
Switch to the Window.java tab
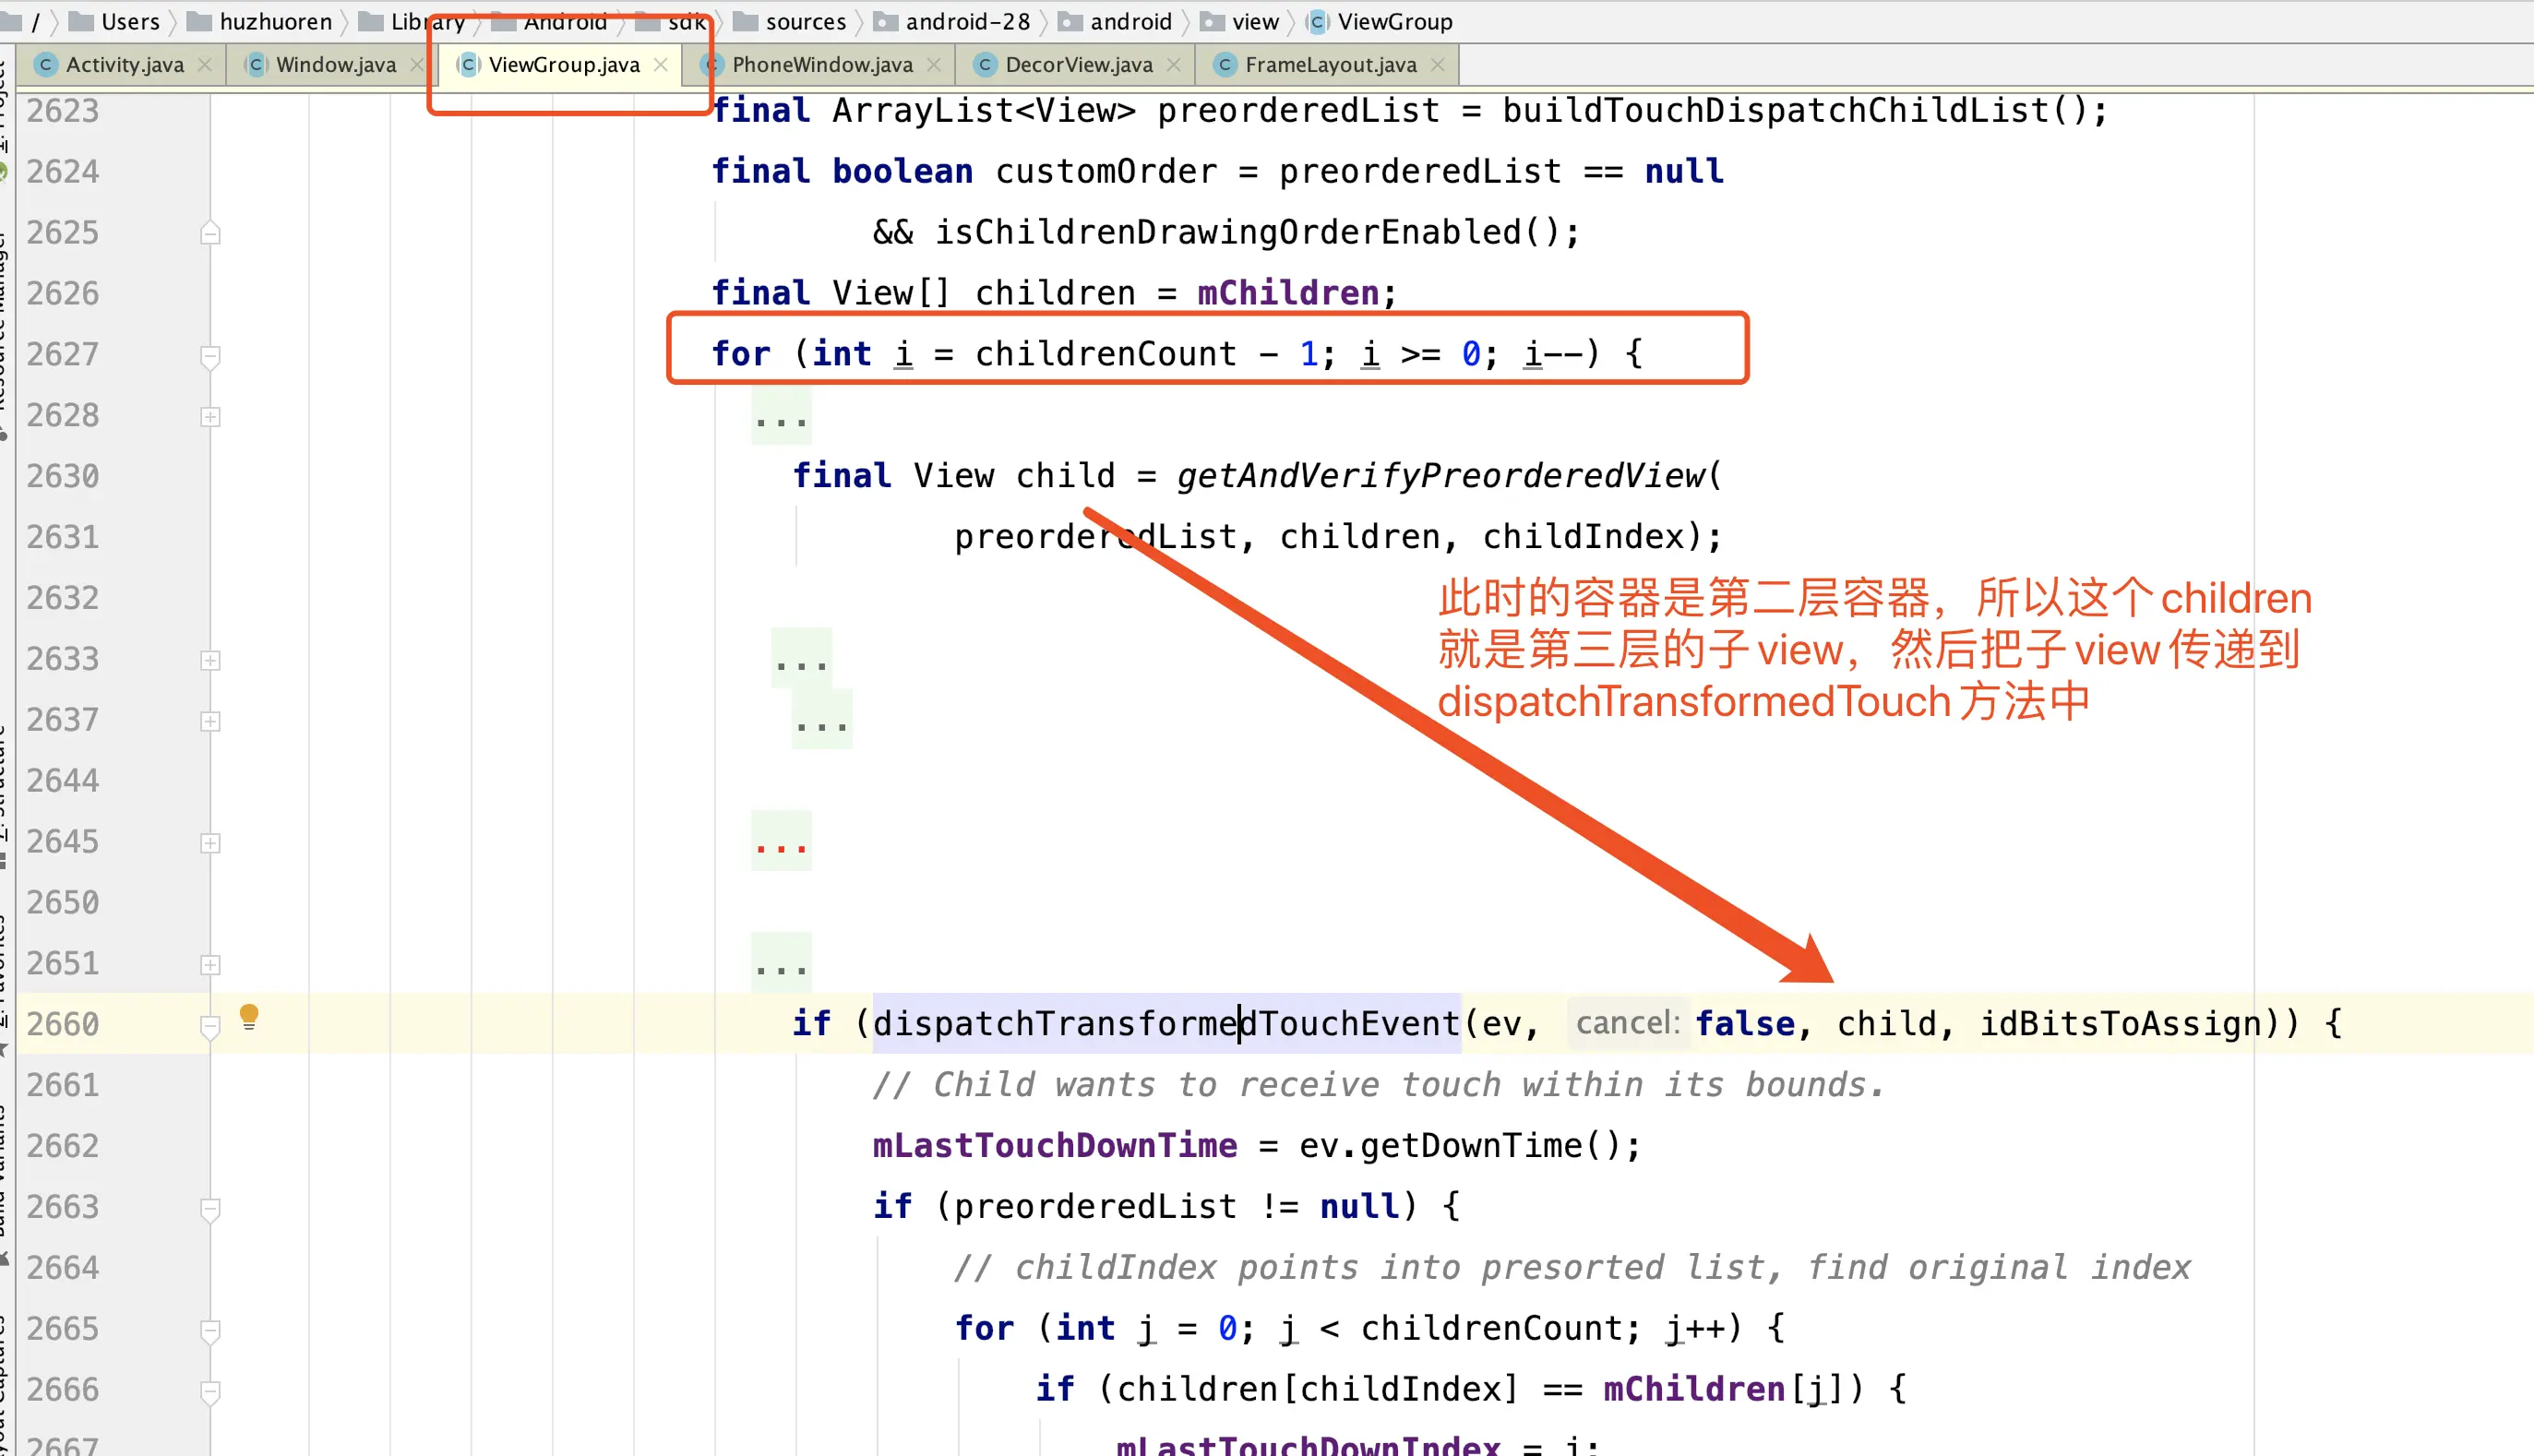click(x=335, y=65)
